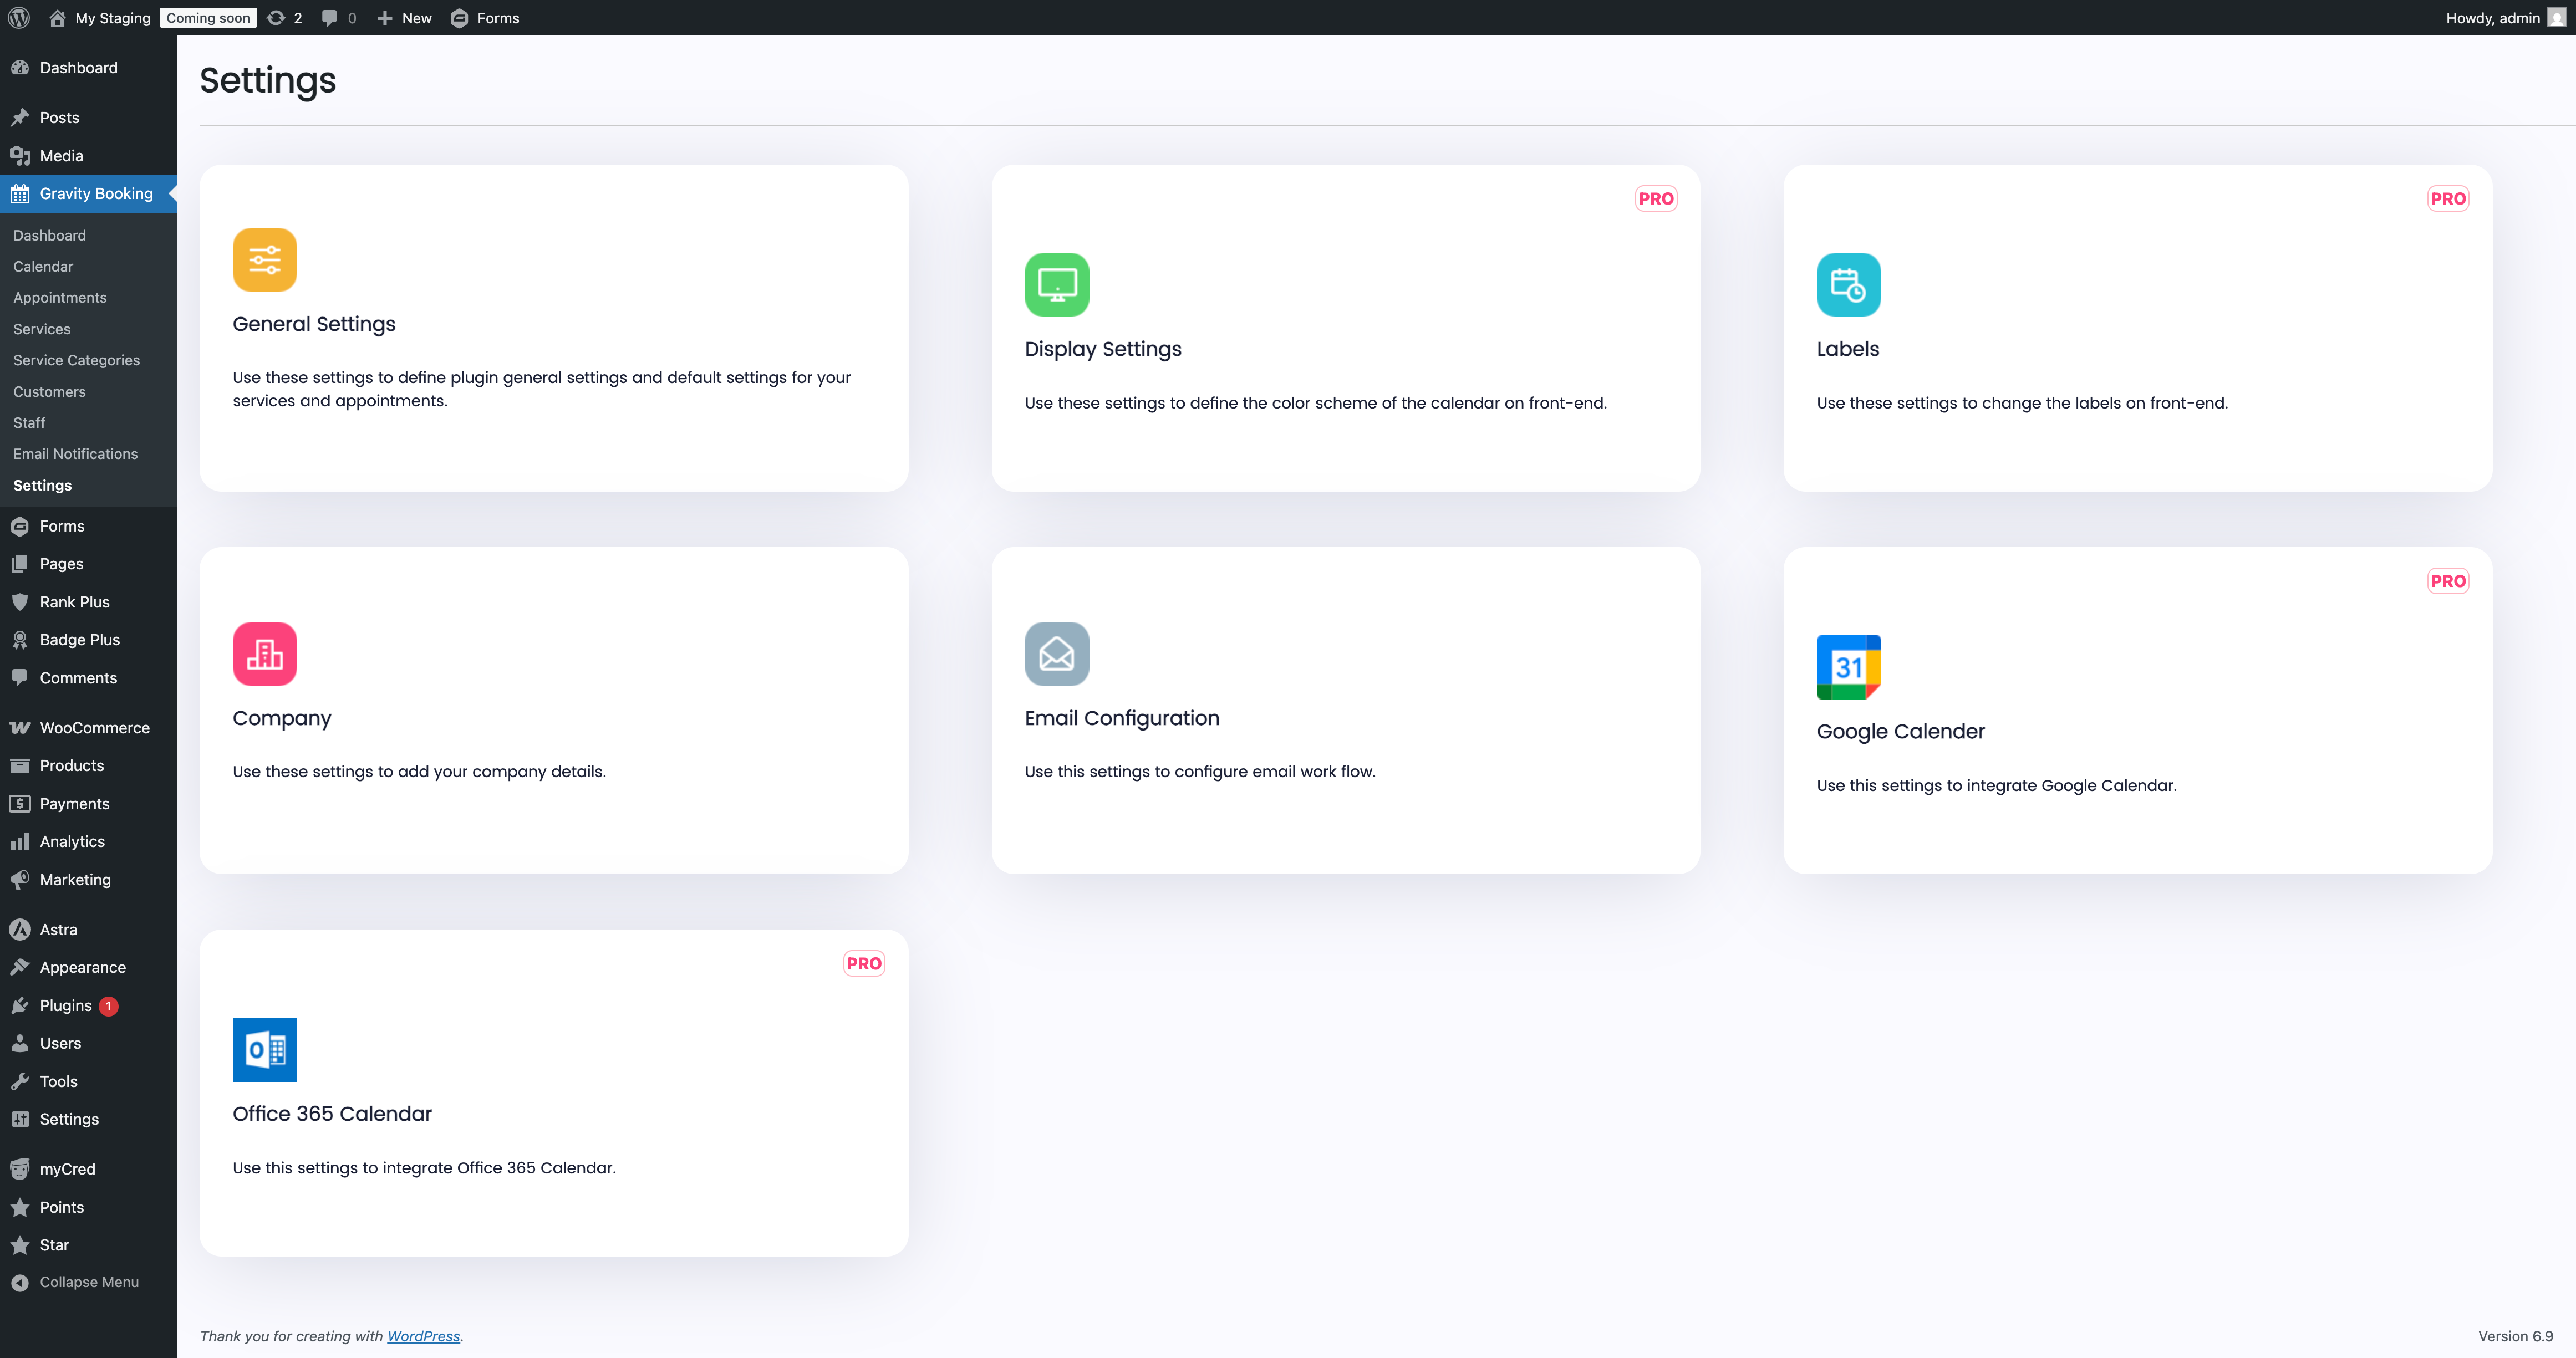Screen dimensions: 2576x1358
Task: Click the Email Configuration envelope icon
Action: tap(1056, 654)
